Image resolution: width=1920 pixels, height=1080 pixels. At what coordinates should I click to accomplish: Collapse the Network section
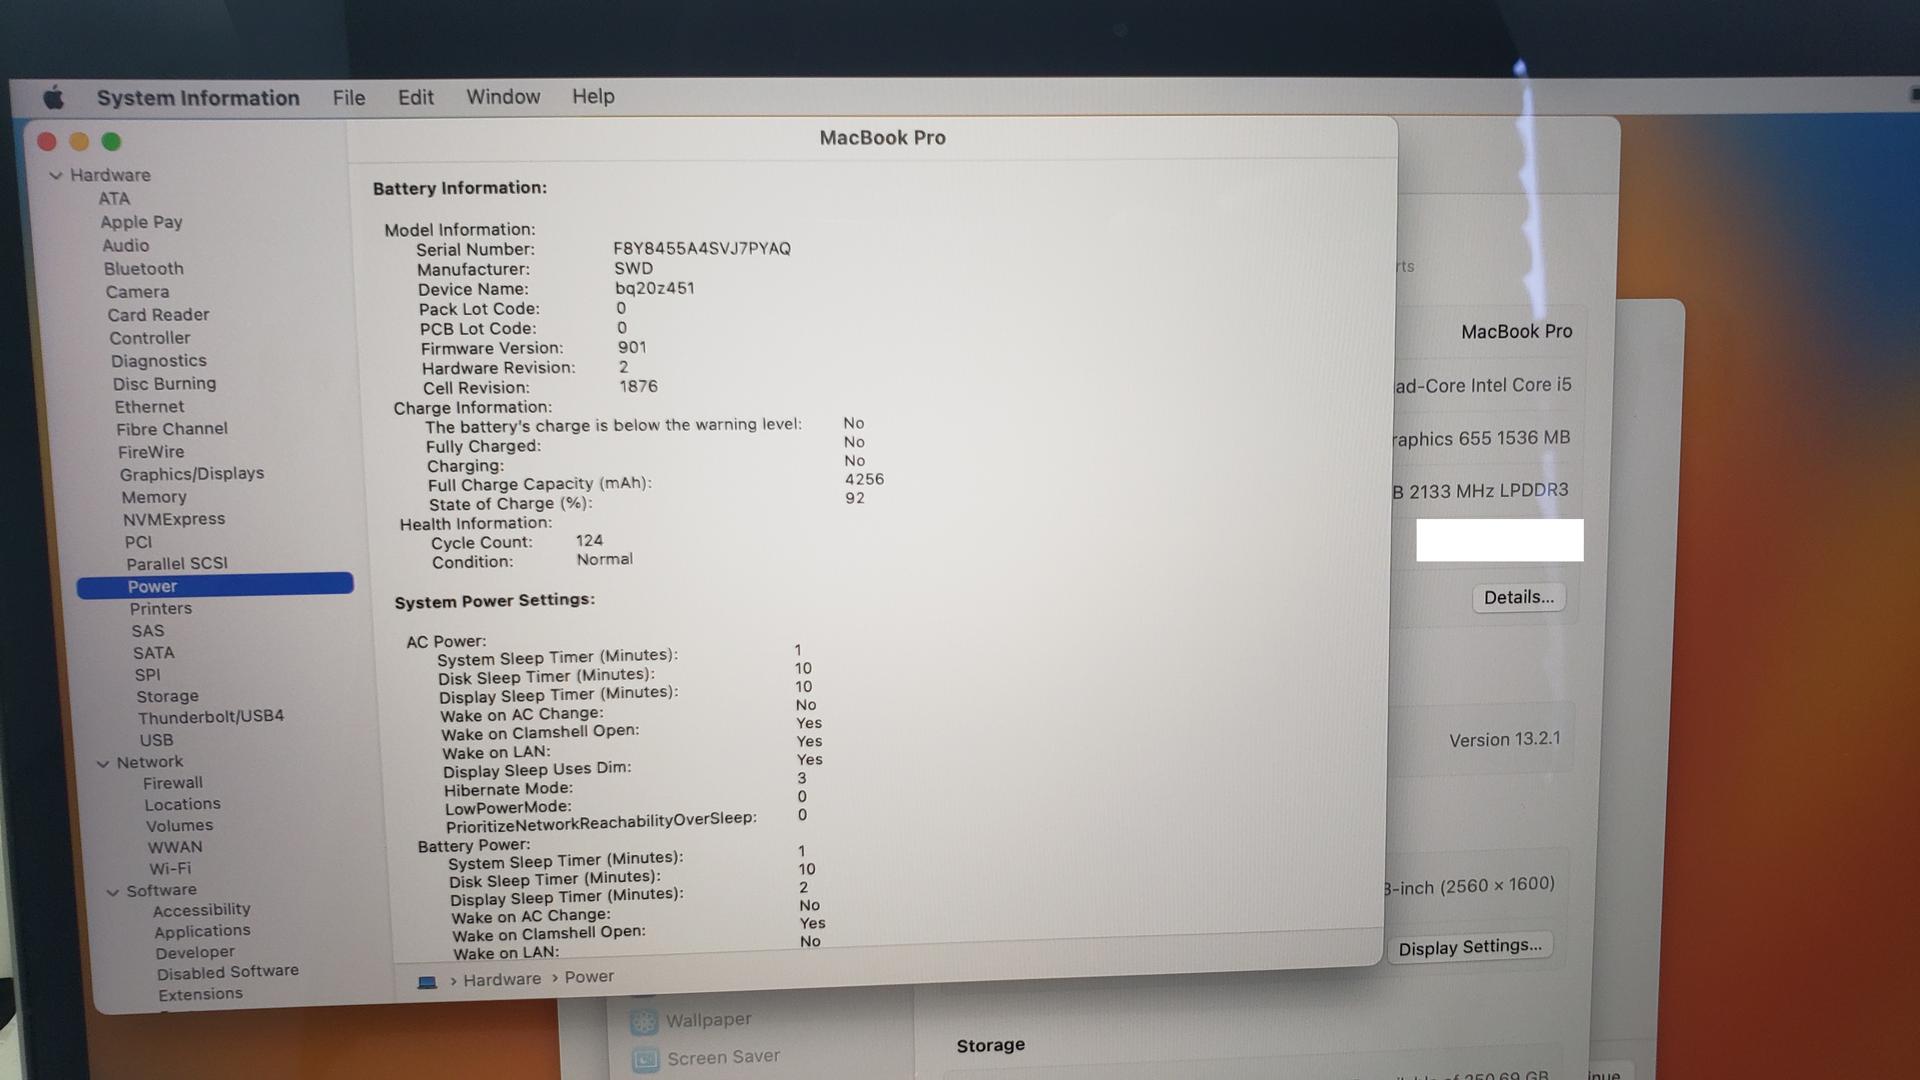(103, 763)
